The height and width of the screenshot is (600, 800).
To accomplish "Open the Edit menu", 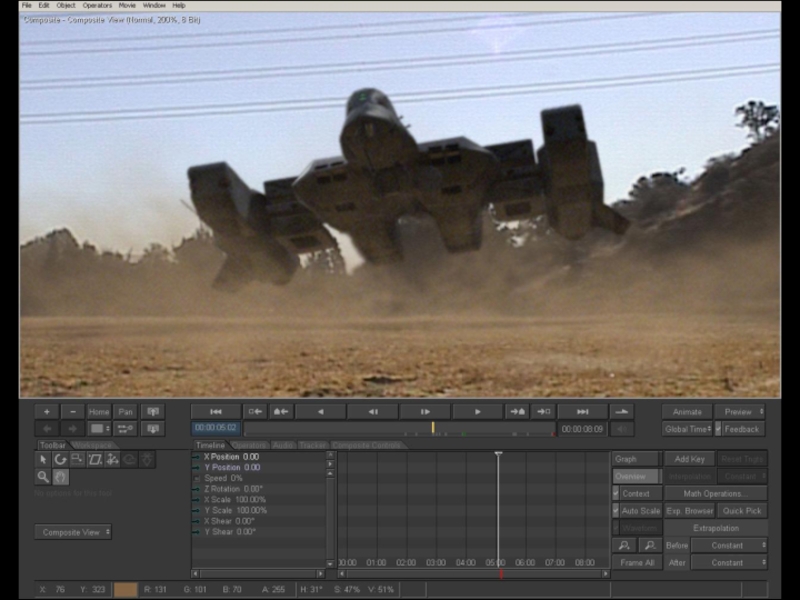I will [44, 6].
